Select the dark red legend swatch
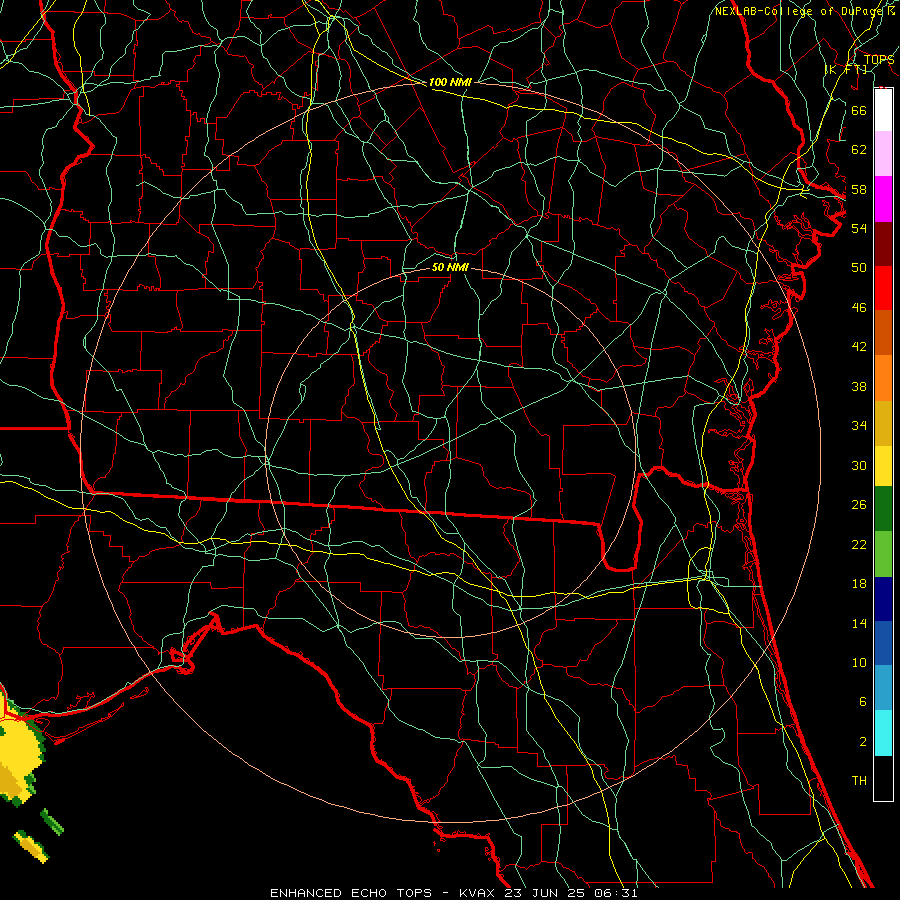The width and height of the screenshot is (900, 900). 883,244
